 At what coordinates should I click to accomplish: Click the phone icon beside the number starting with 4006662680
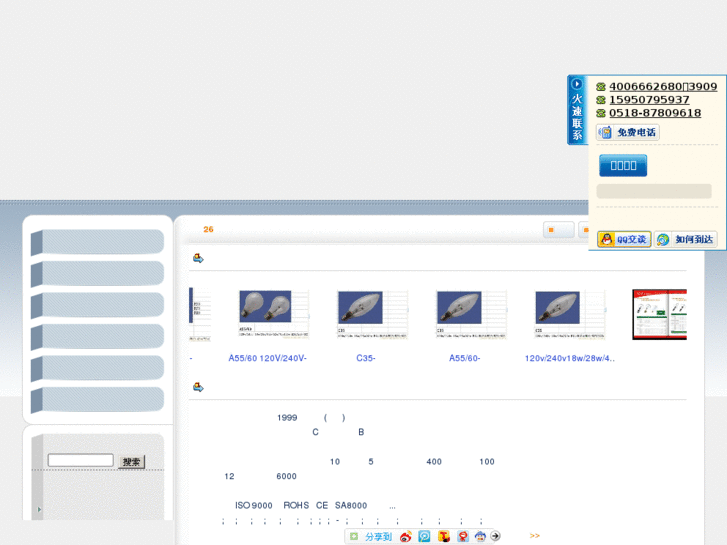[601, 87]
